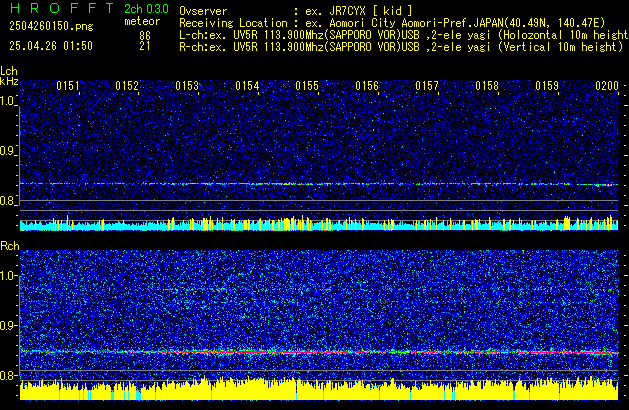Click the meteor count value 21

tap(145, 46)
